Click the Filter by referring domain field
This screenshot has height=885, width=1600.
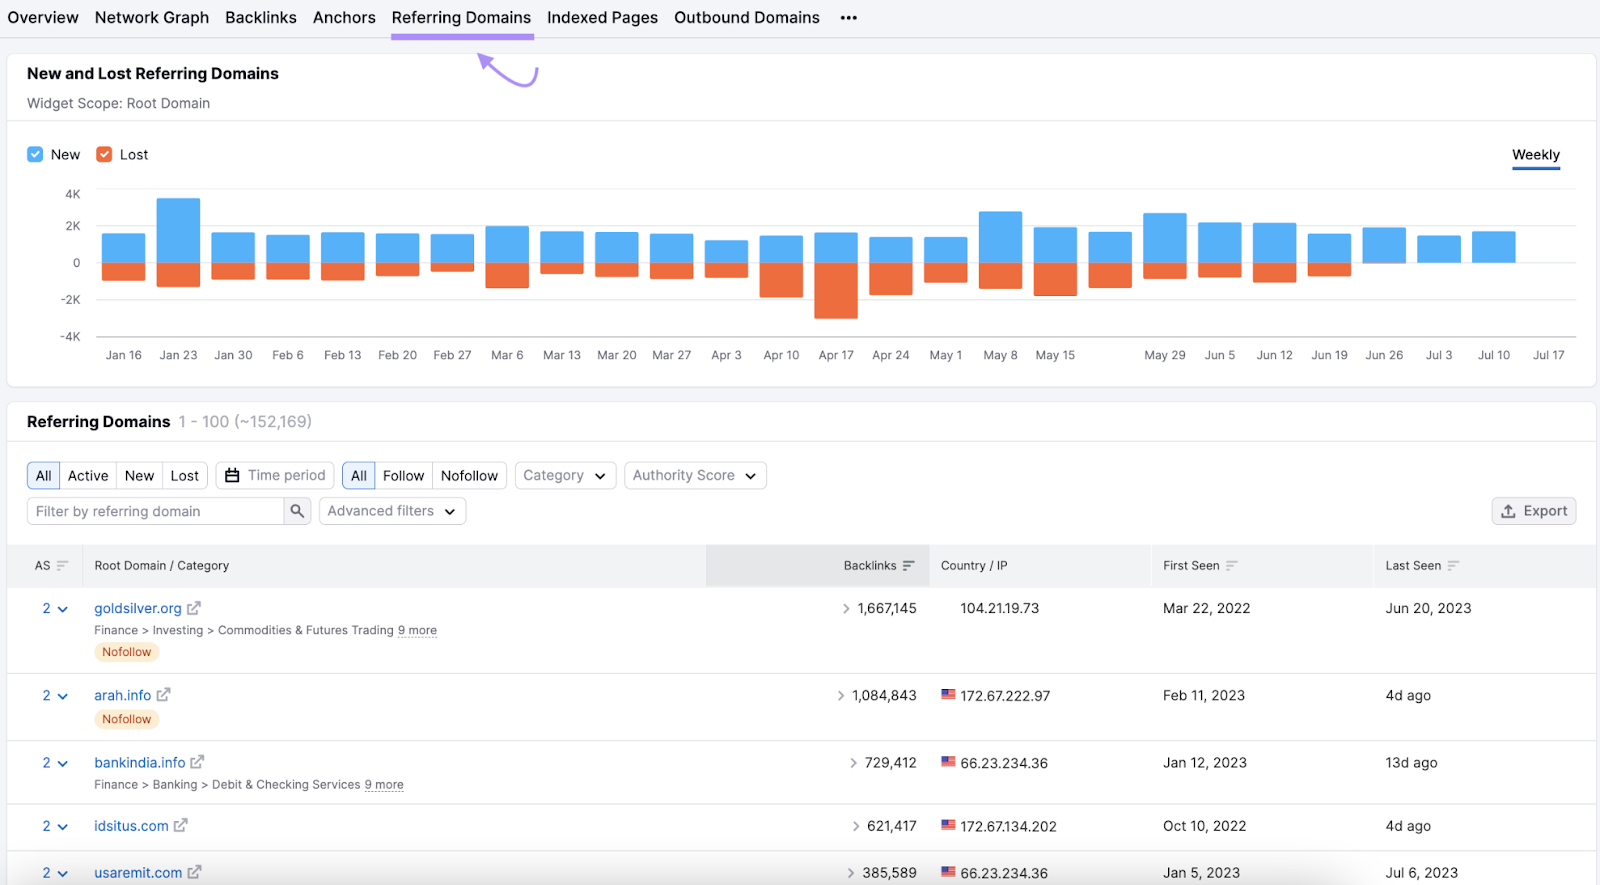tap(156, 511)
